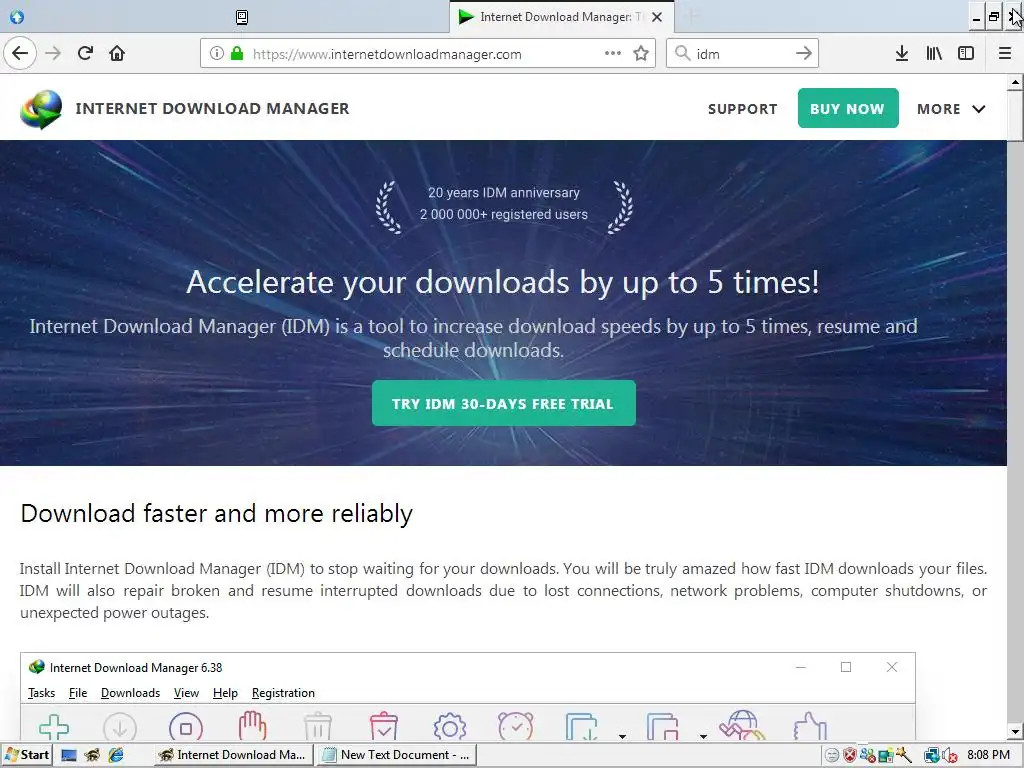Activate Internet Download Ma... taskbar button
The height and width of the screenshot is (768, 1024).
(x=233, y=755)
